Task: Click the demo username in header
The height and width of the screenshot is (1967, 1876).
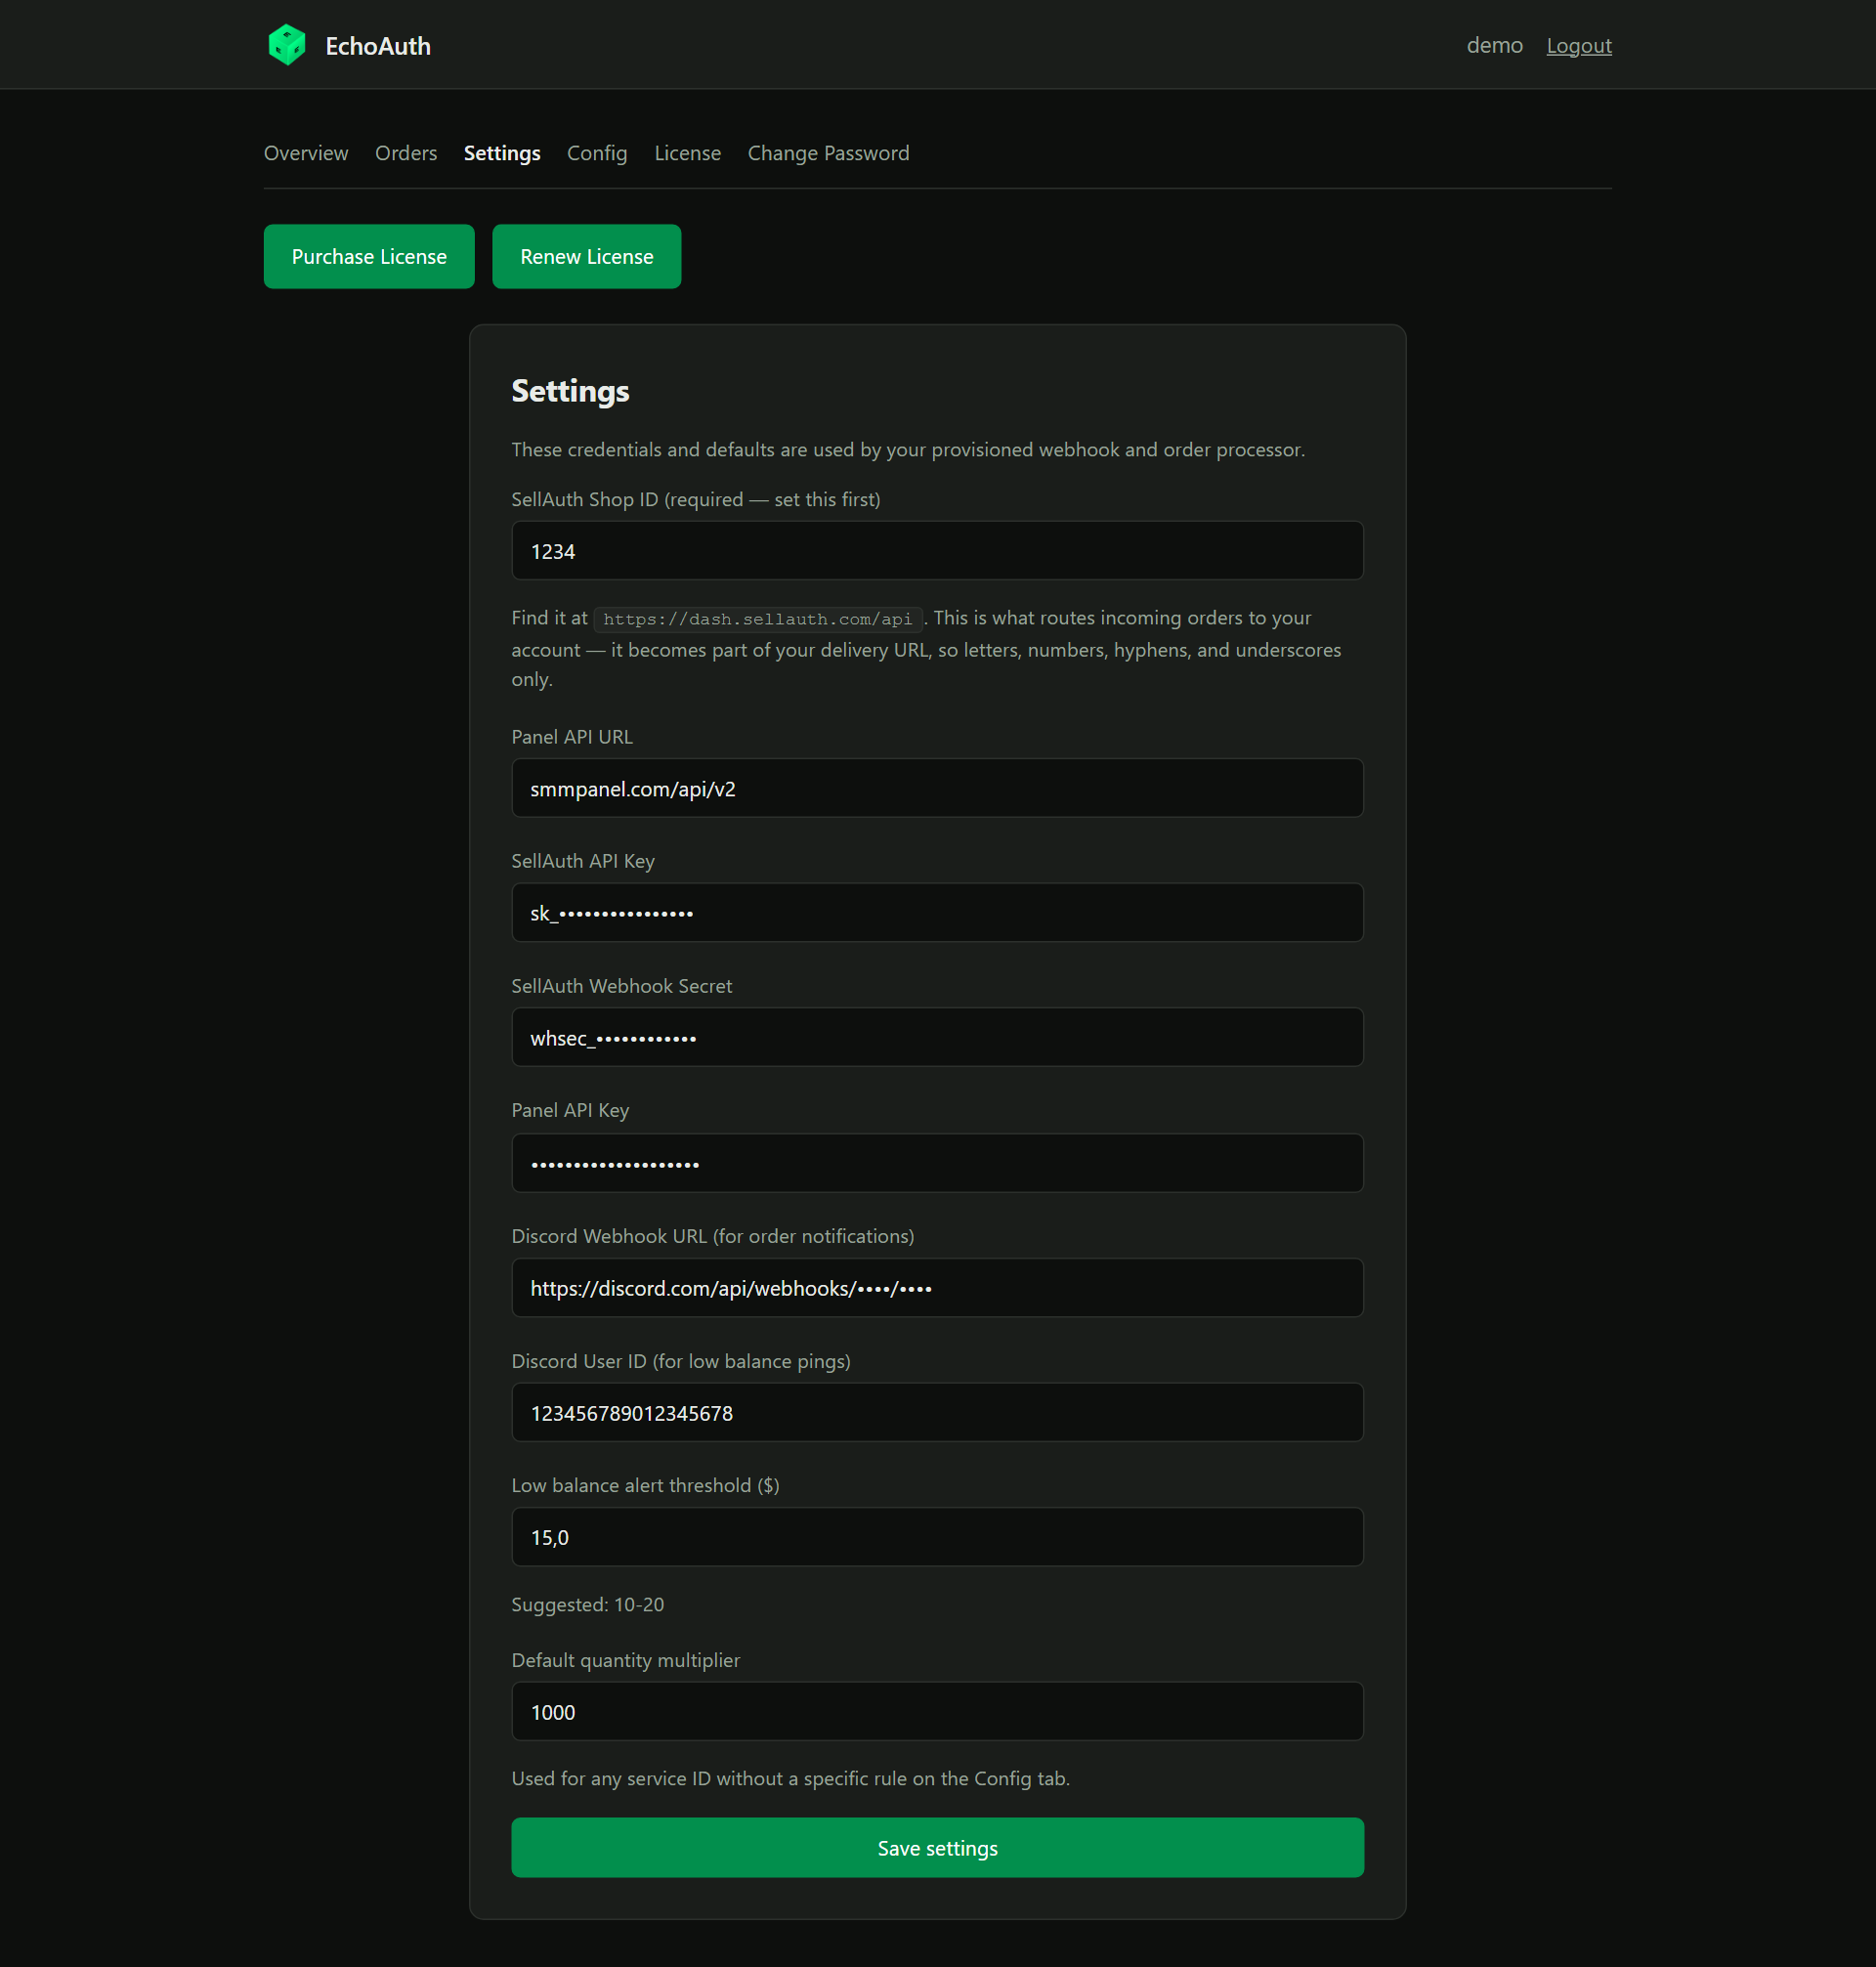Action: coord(1494,45)
